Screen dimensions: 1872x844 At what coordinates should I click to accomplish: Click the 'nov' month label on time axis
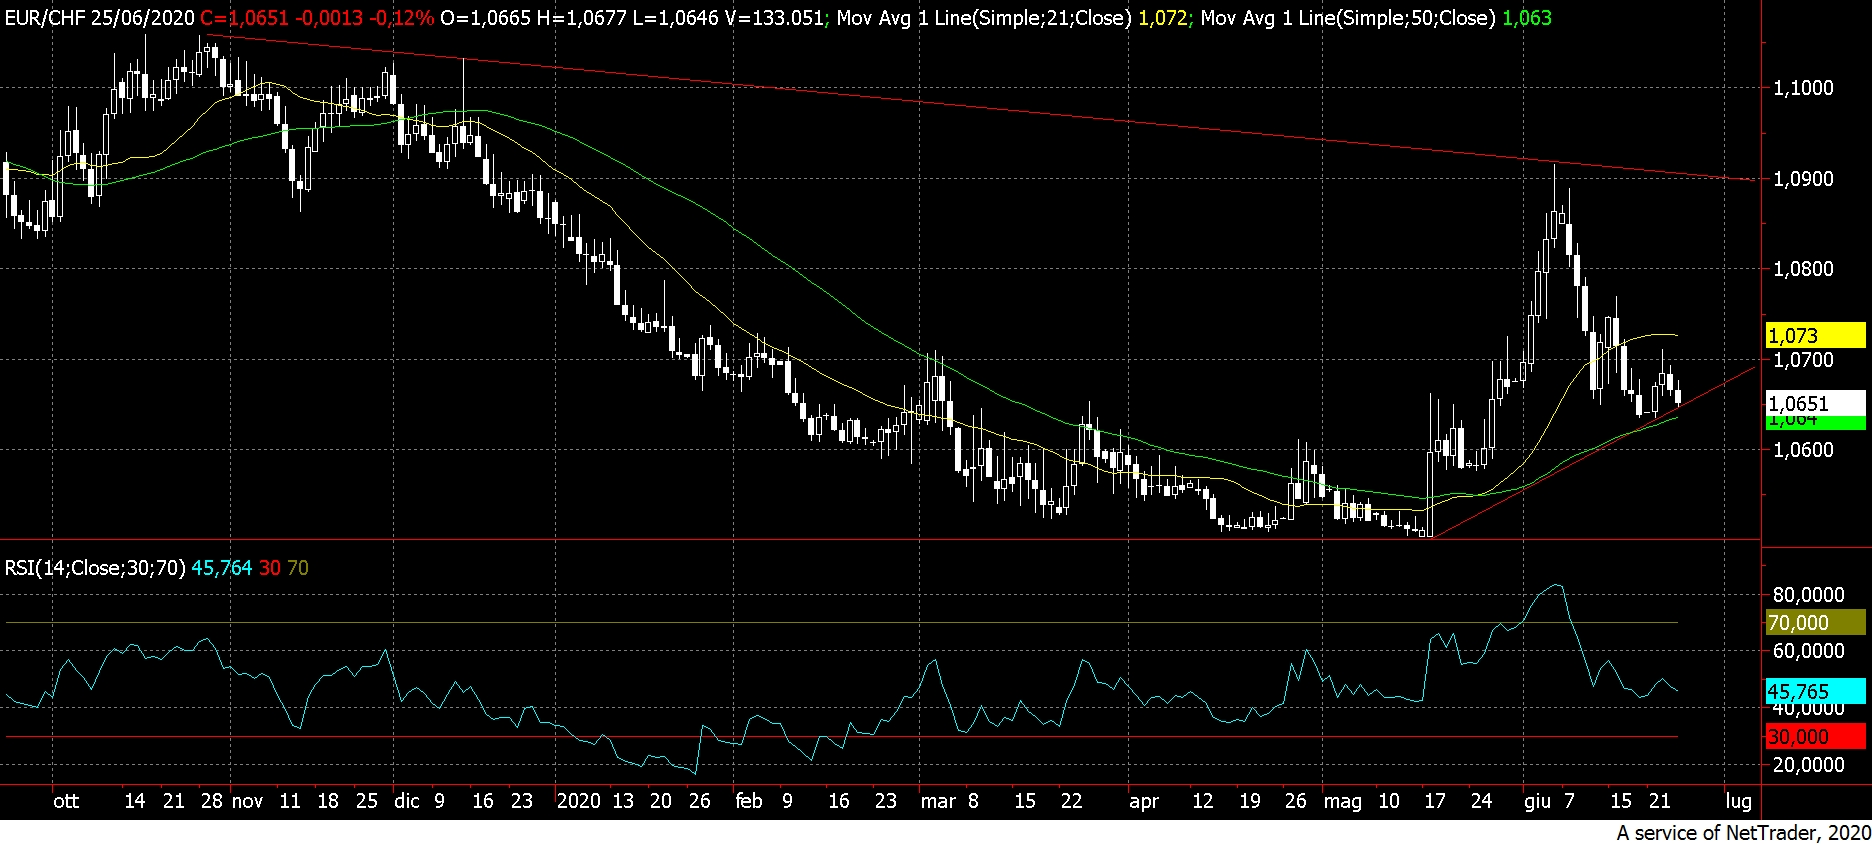pyautogui.click(x=247, y=801)
